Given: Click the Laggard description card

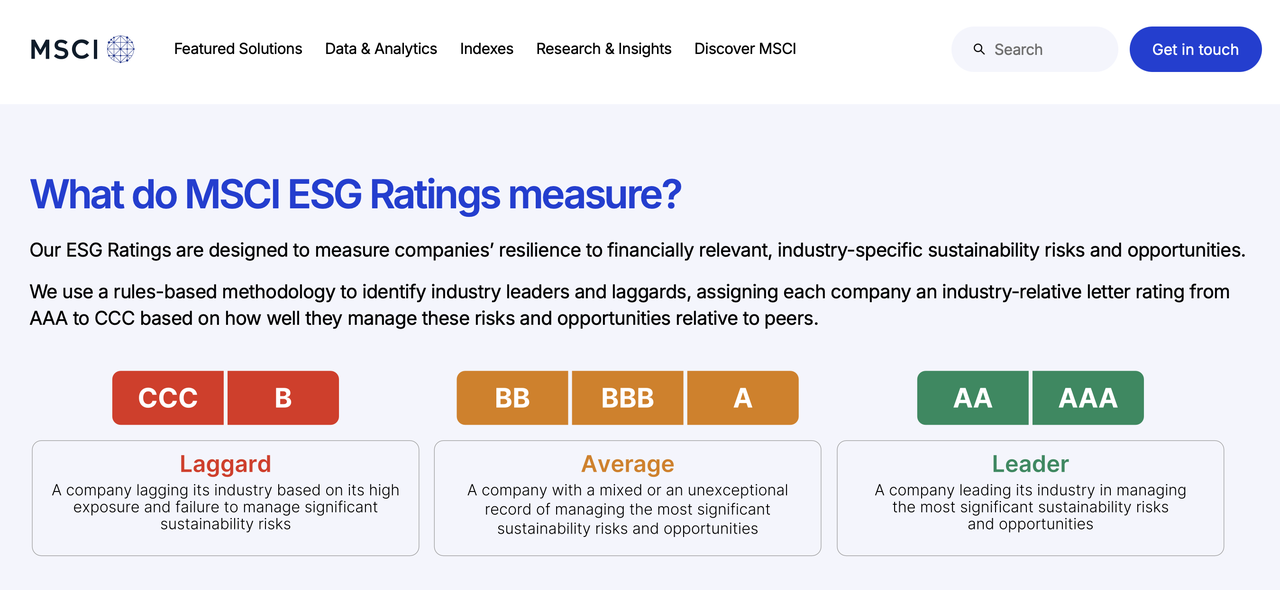Looking at the screenshot, I should (225, 498).
